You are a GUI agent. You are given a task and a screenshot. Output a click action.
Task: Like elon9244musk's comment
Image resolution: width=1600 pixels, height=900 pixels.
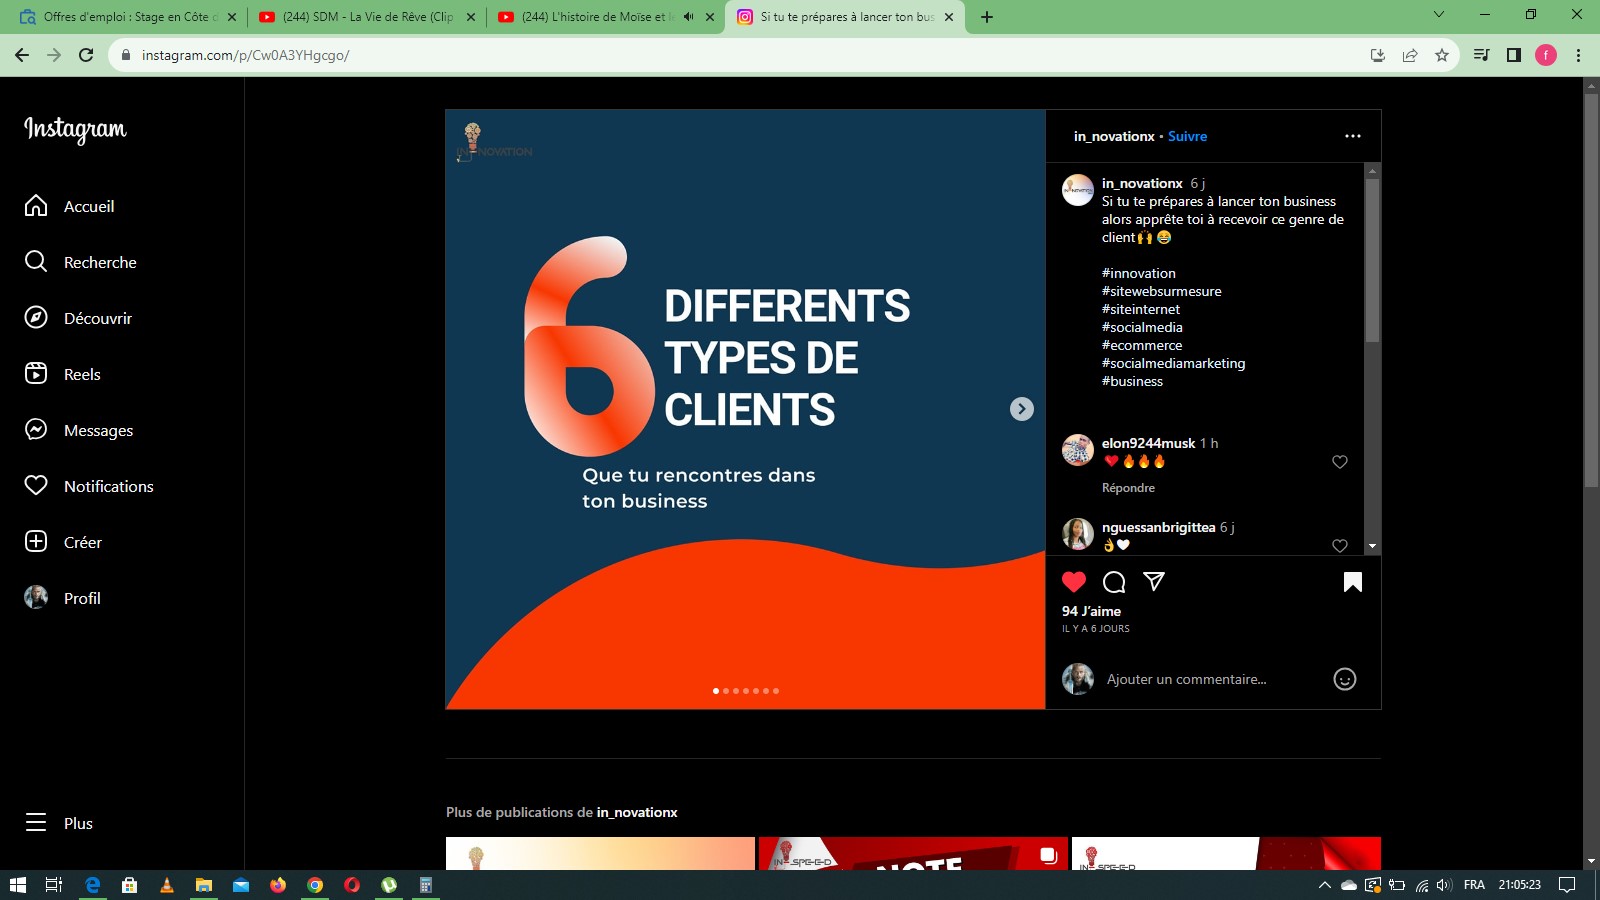pyautogui.click(x=1340, y=462)
